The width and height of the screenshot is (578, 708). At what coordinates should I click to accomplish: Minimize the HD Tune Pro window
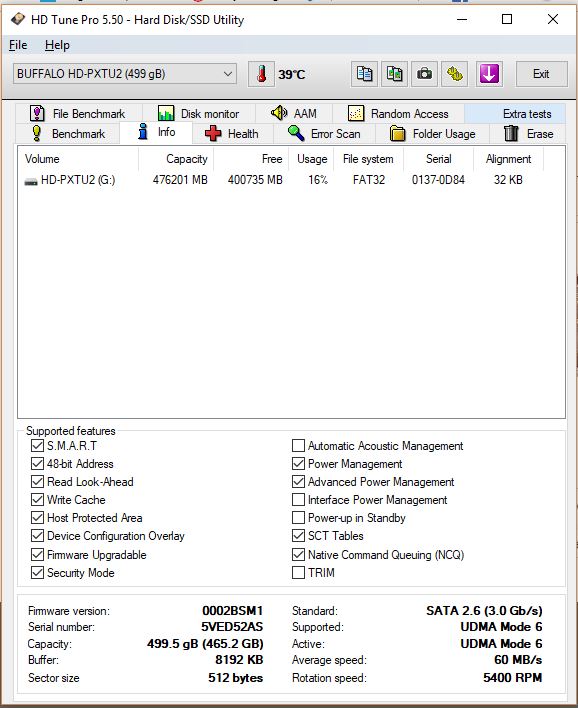pyautogui.click(x=462, y=19)
